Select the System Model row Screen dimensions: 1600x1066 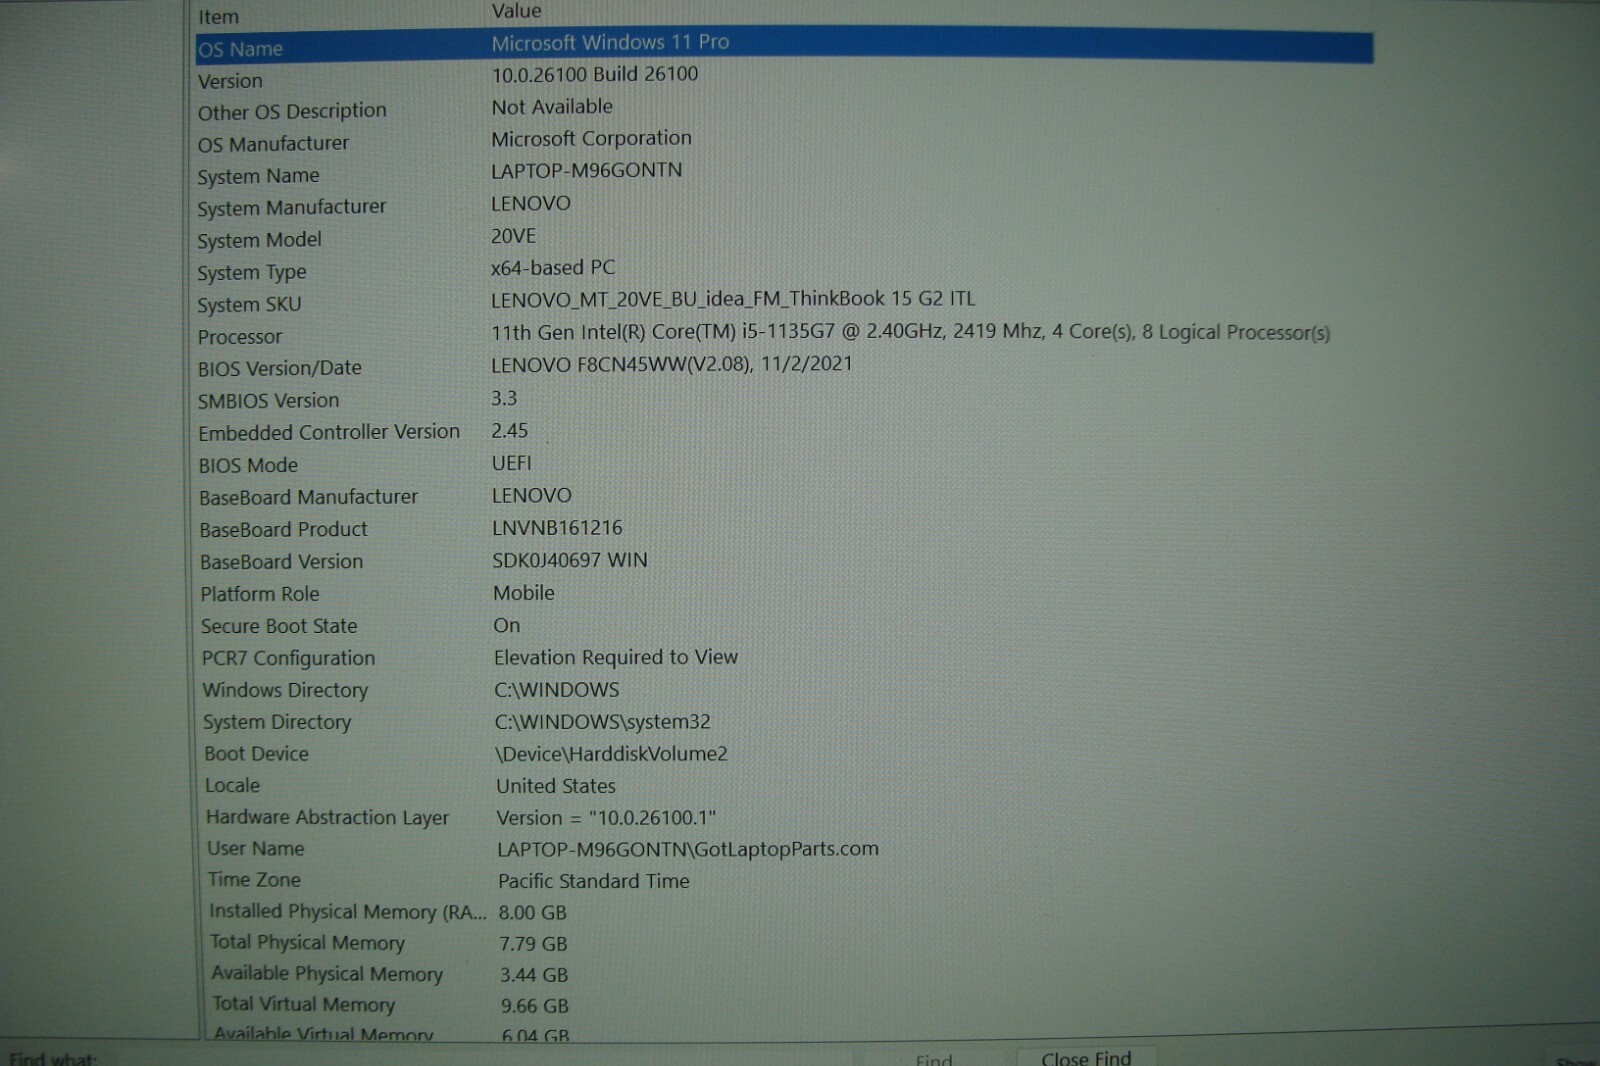click(x=259, y=240)
